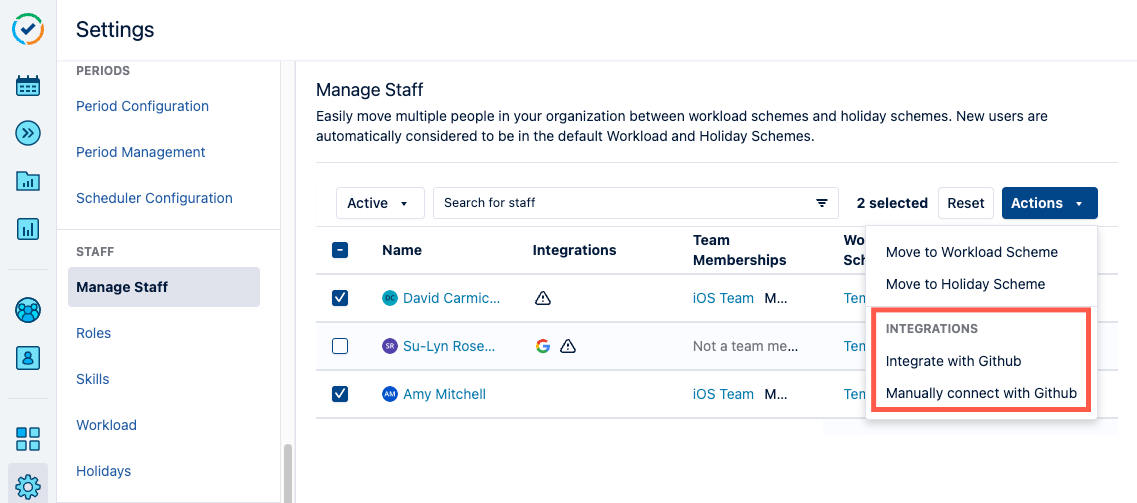Type in the Search for staff field
Screen dimensions: 1137x503
[620, 203]
